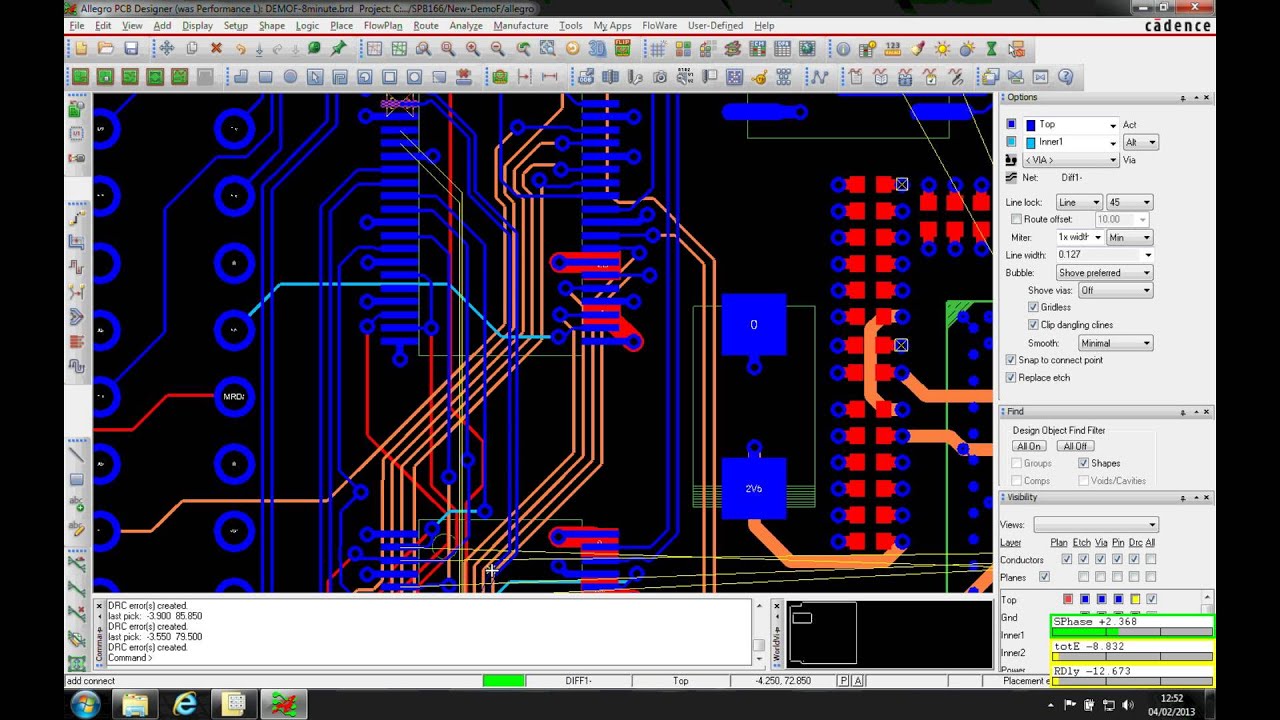Toggle the Gridless checkbox
Screen dimensions: 1280x720
coord(1033,307)
